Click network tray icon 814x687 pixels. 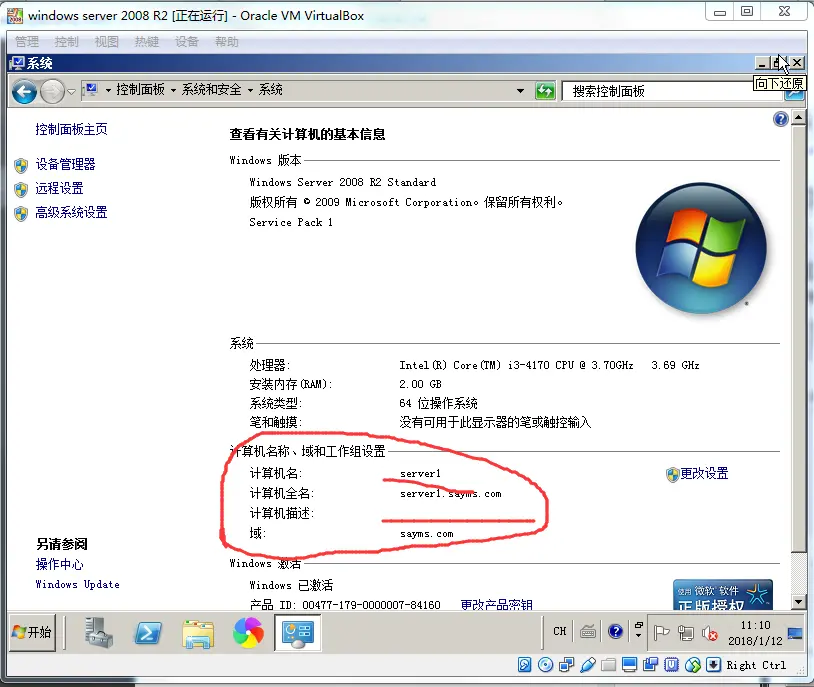(686, 633)
